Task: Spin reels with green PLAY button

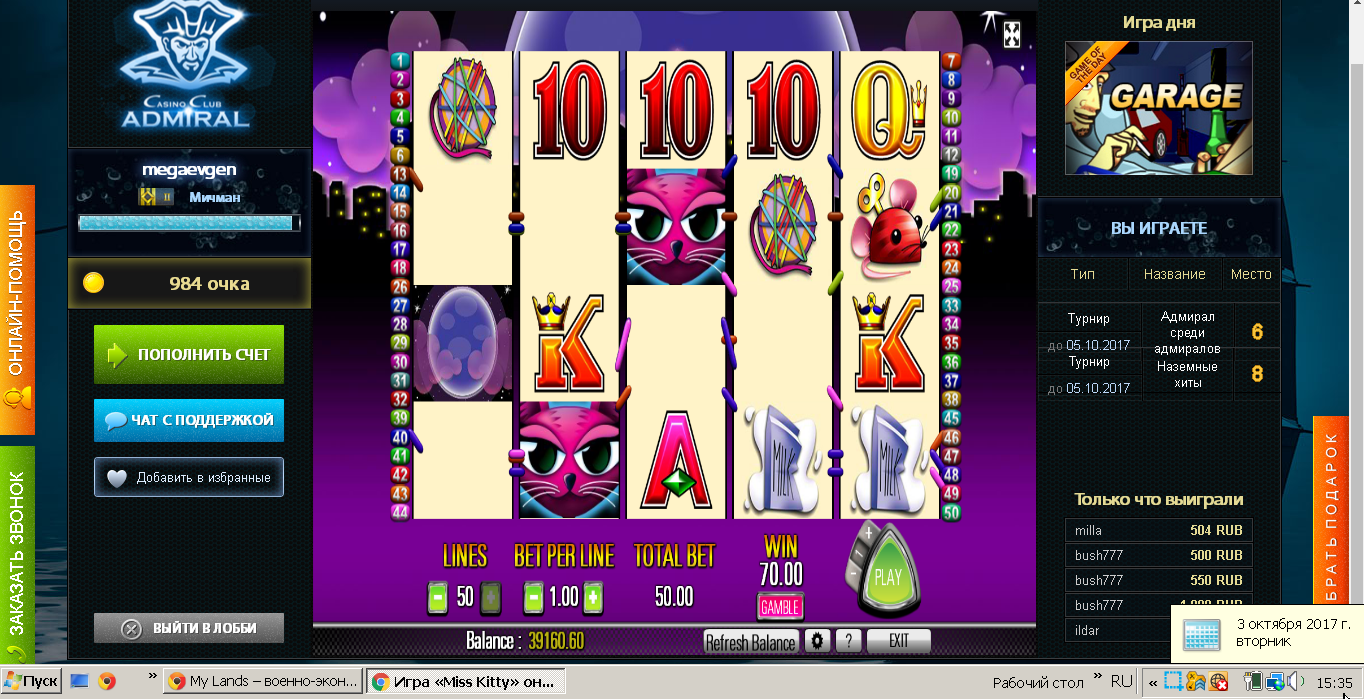Action: (x=887, y=577)
